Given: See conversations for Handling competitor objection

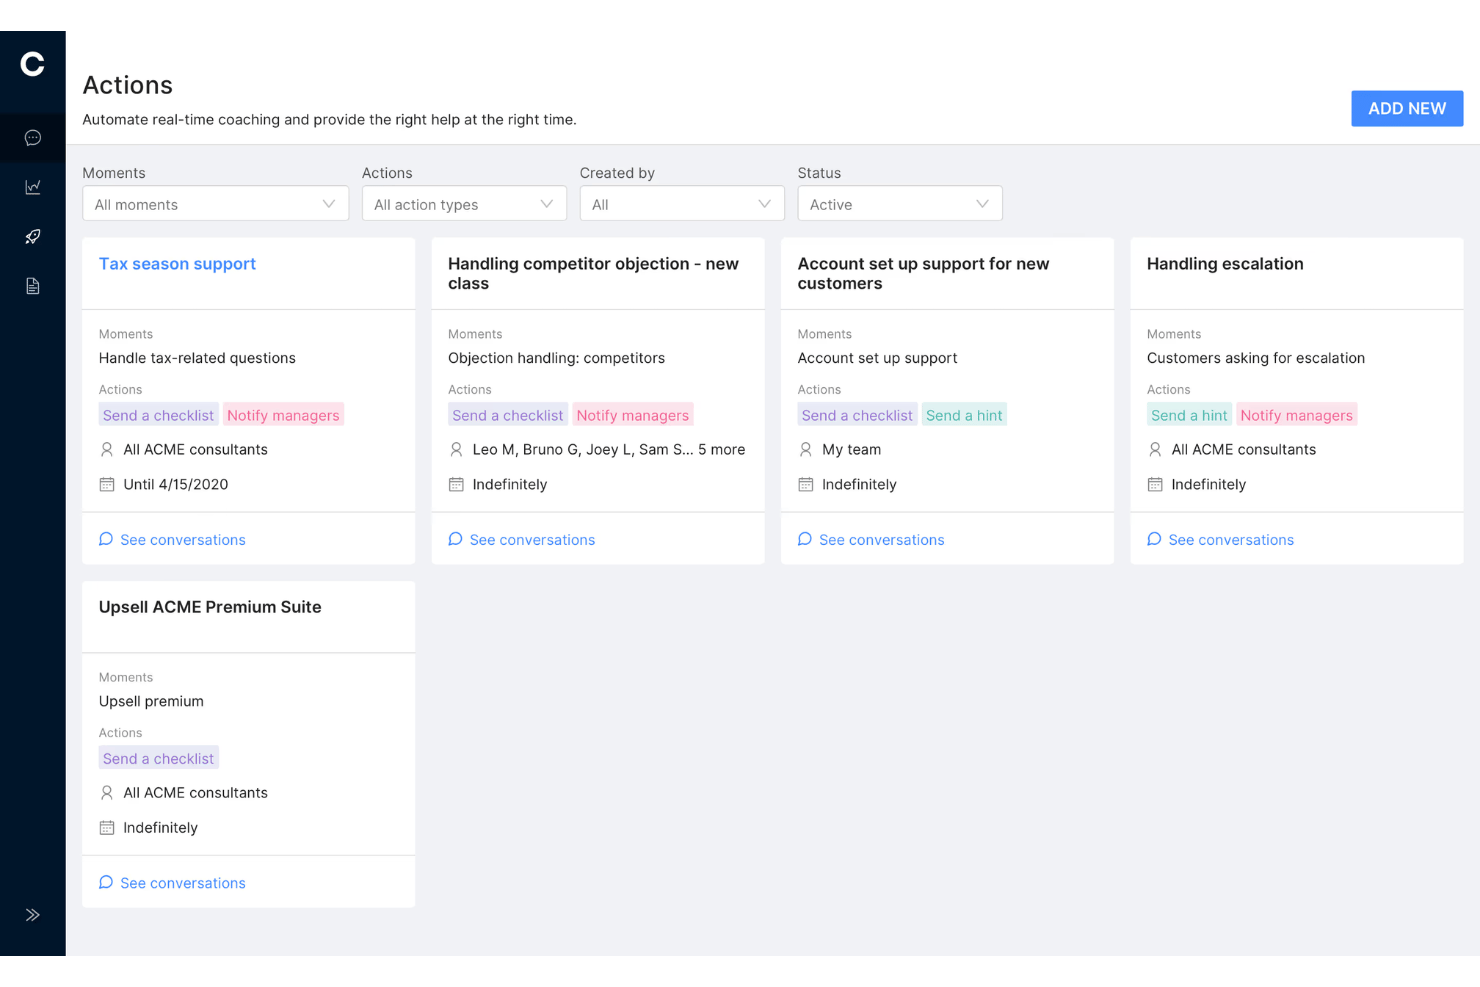Looking at the screenshot, I should [x=521, y=540].
